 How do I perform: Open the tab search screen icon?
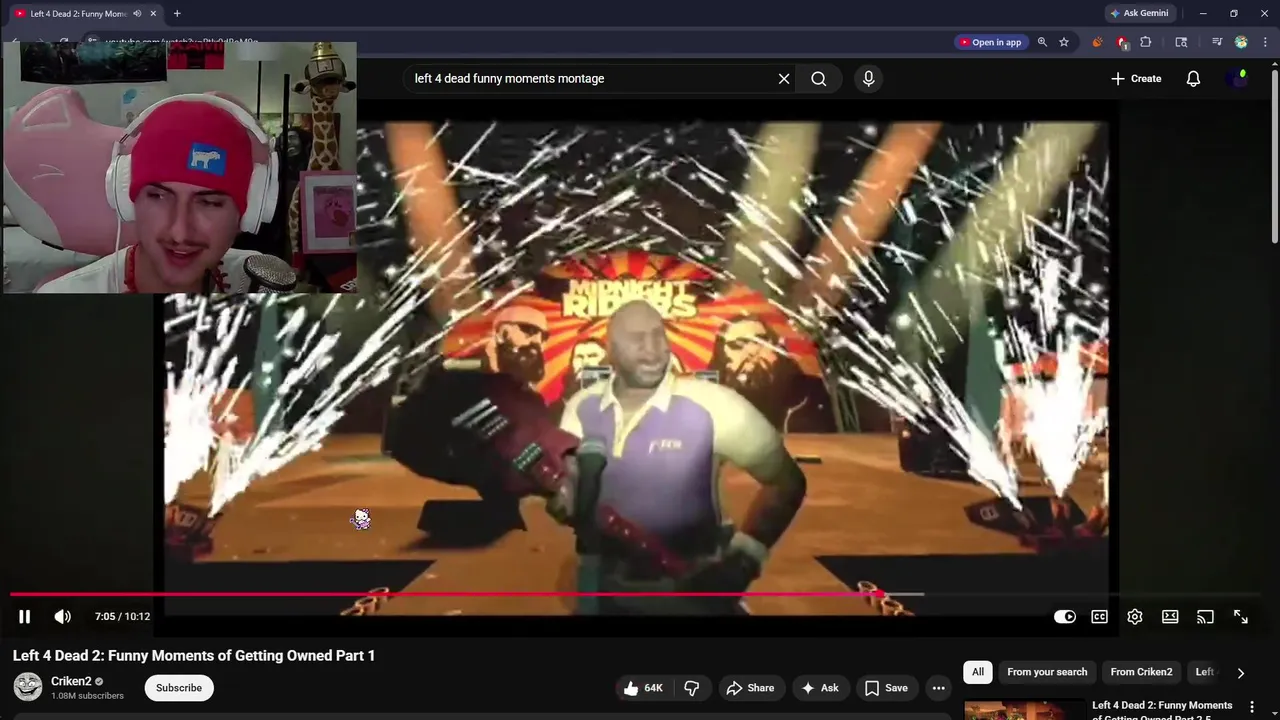tap(1181, 42)
